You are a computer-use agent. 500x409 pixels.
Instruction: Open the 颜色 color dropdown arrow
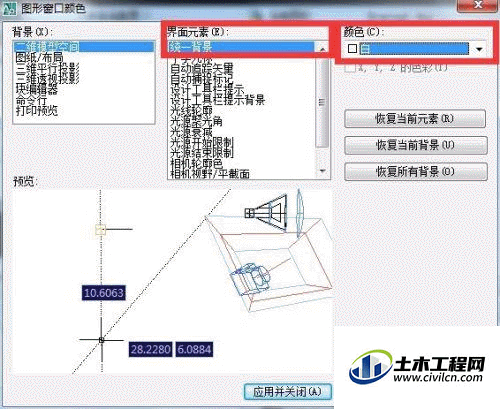click(479, 49)
